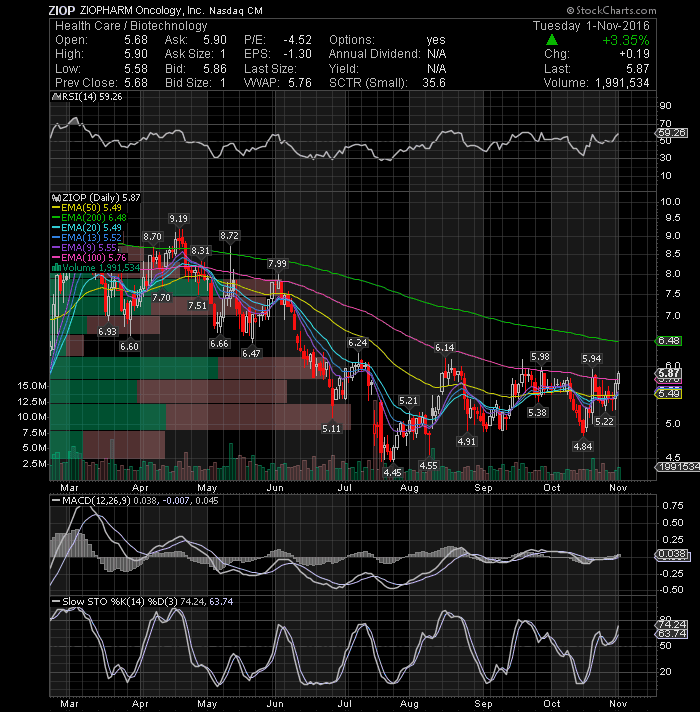Click the yellow 5.49 axis price tag
700x712 pixels.
(669, 394)
